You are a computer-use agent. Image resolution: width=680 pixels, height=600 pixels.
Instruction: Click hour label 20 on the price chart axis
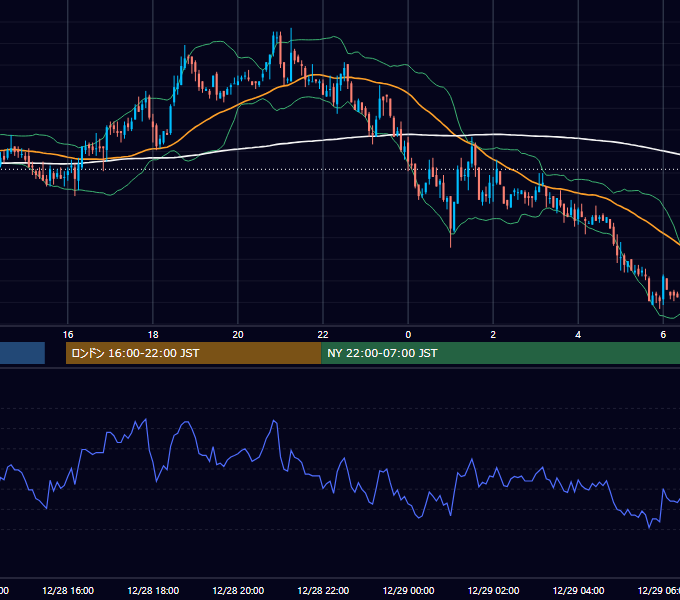238,335
